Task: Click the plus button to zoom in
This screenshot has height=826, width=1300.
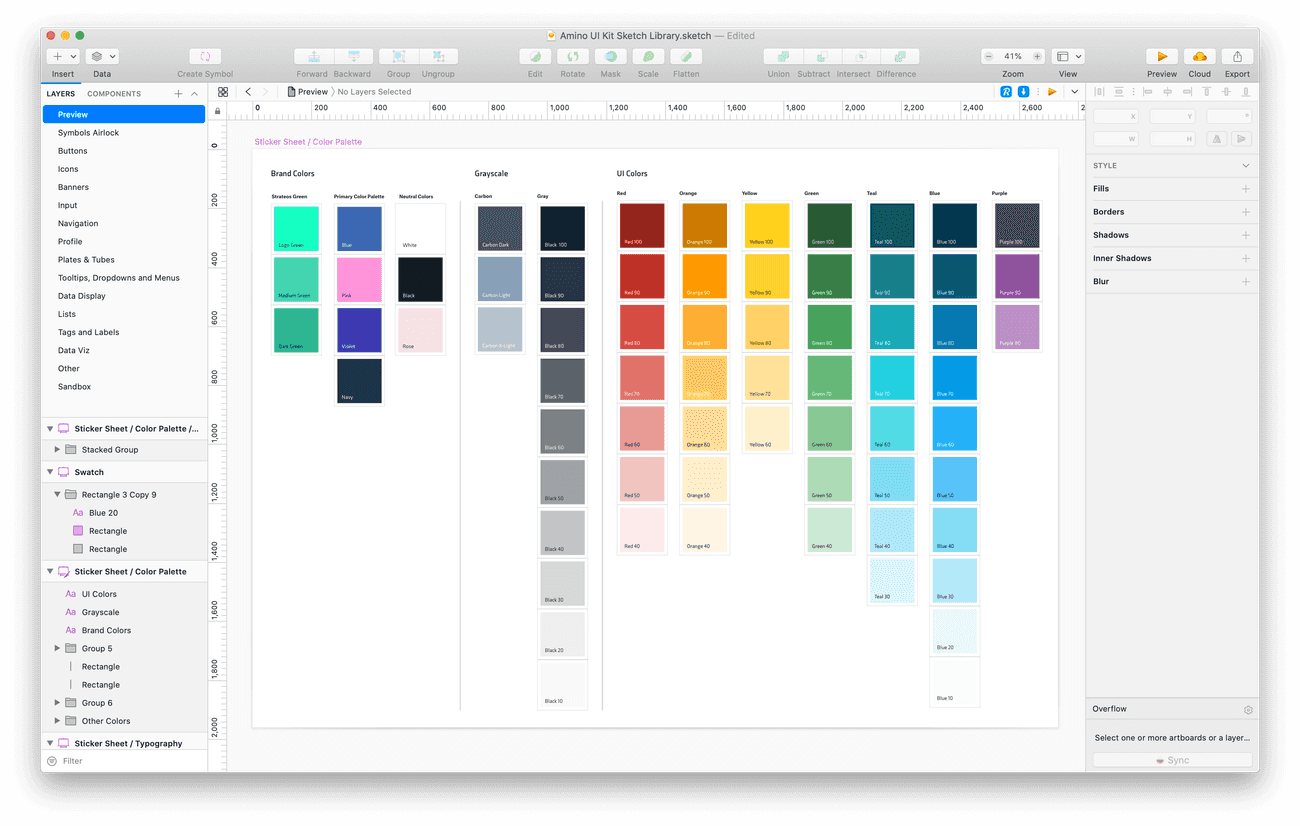Action: pyautogui.click(x=1037, y=57)
